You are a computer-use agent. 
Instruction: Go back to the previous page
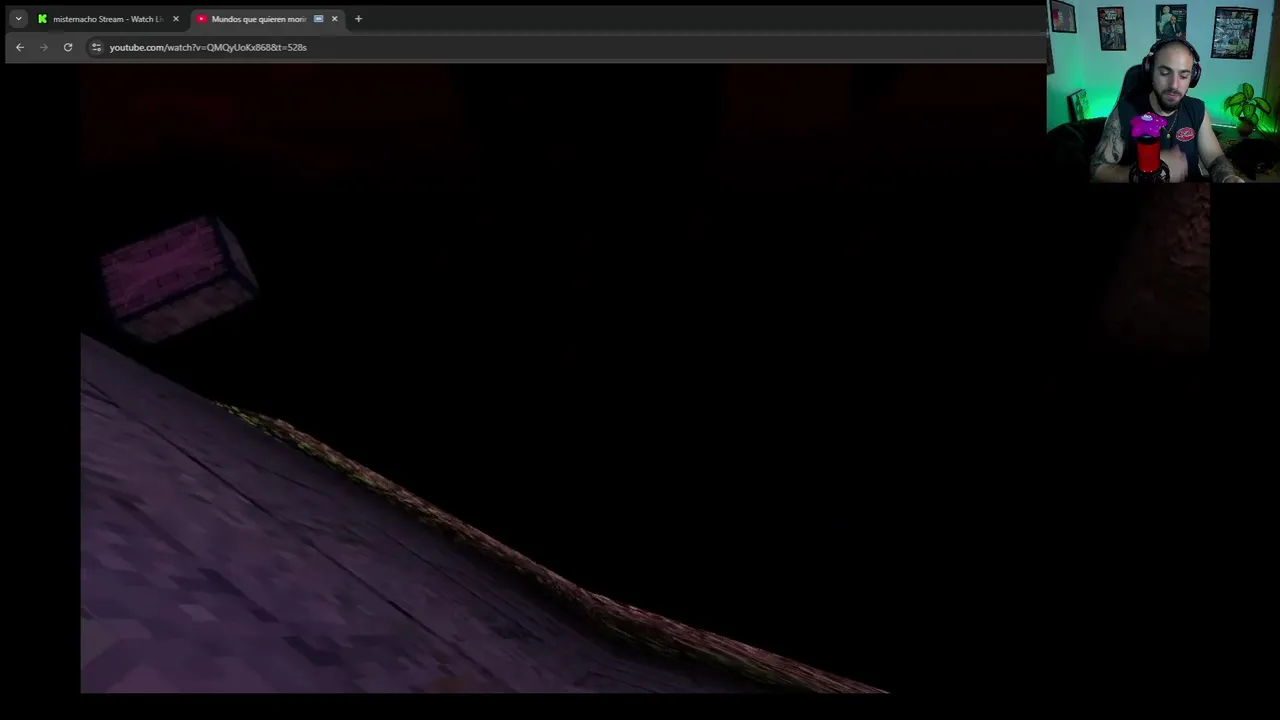(x=20, y=47)
